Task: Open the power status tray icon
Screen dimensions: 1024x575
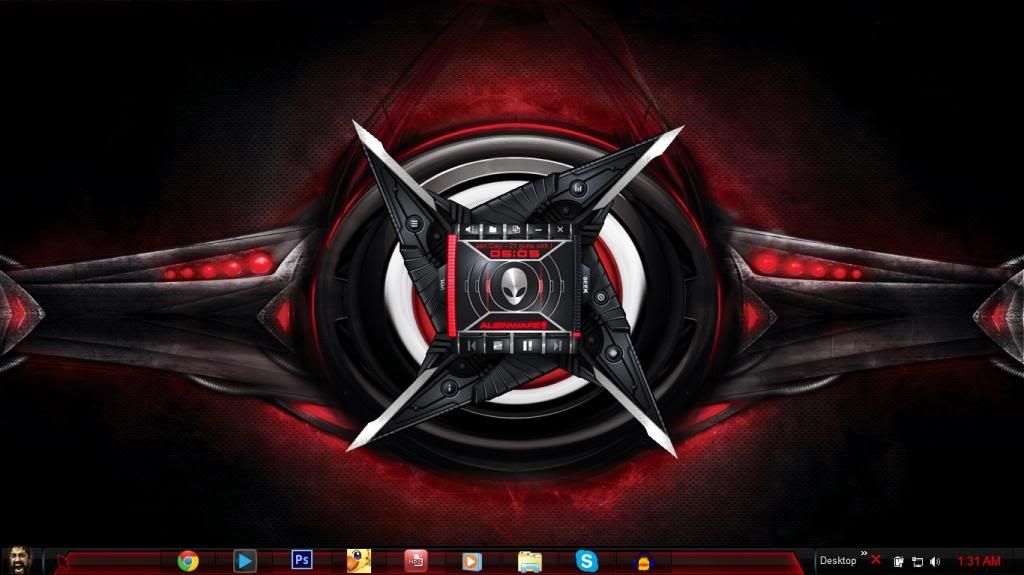Action: 899,561
